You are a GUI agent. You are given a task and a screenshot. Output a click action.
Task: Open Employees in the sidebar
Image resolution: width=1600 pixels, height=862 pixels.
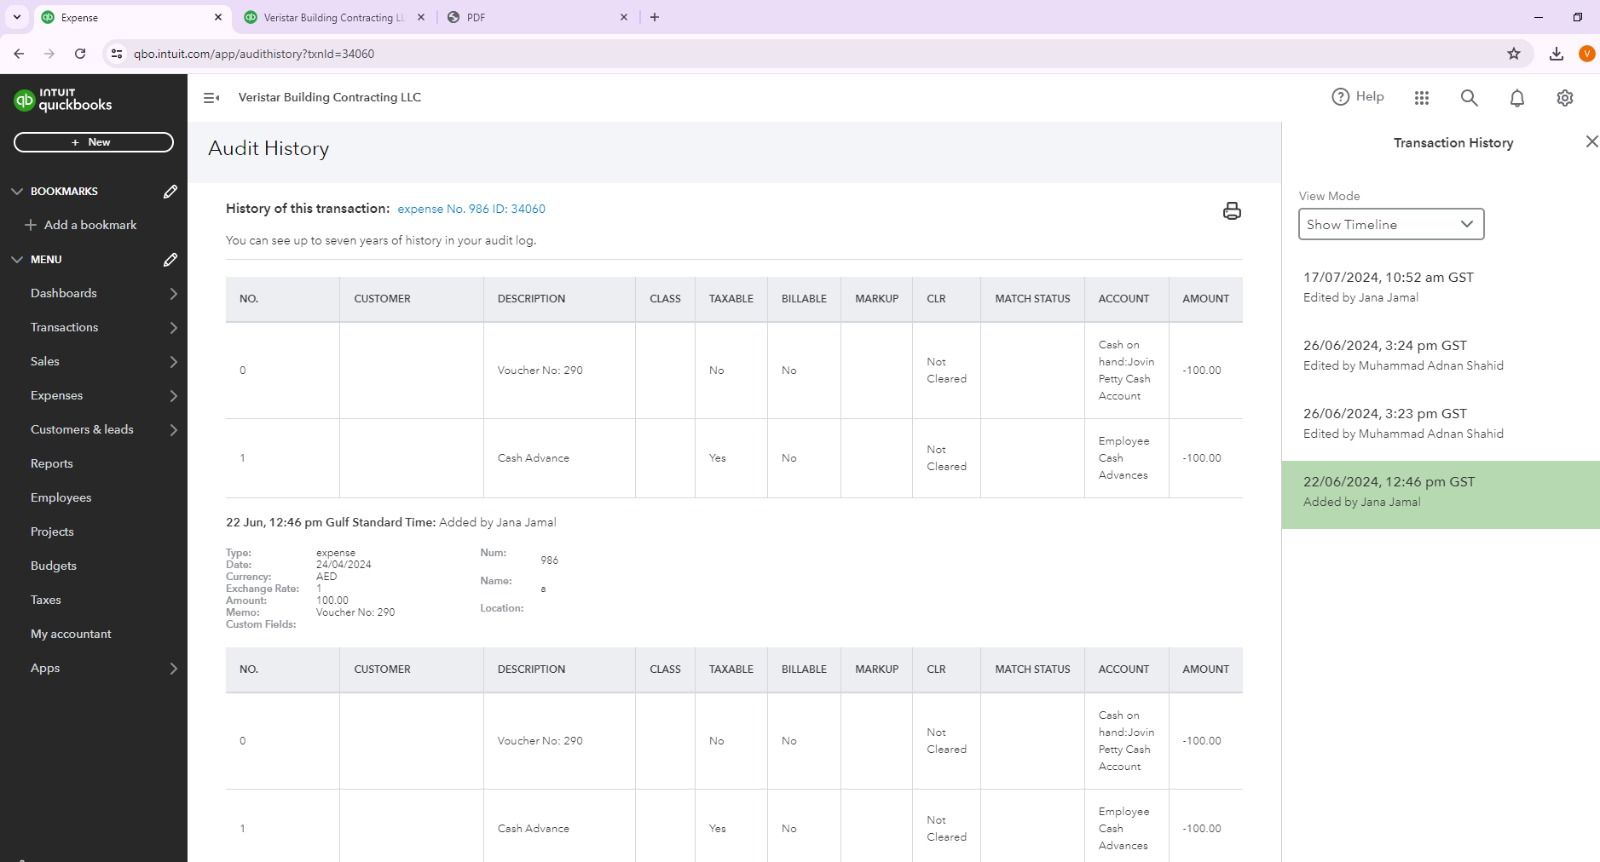click(61, 497)
